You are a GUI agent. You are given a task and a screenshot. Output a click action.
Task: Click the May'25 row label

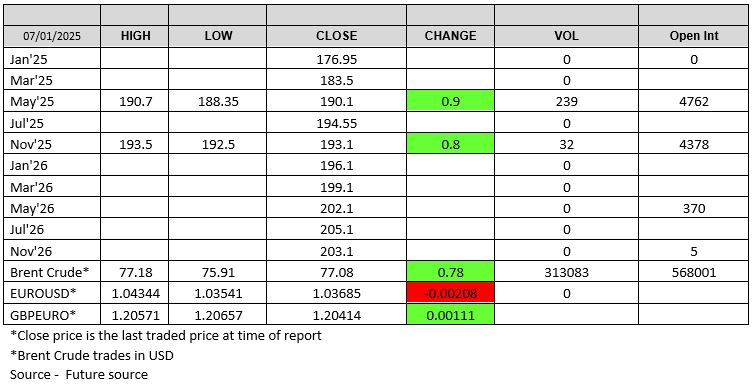click(32, 102)
